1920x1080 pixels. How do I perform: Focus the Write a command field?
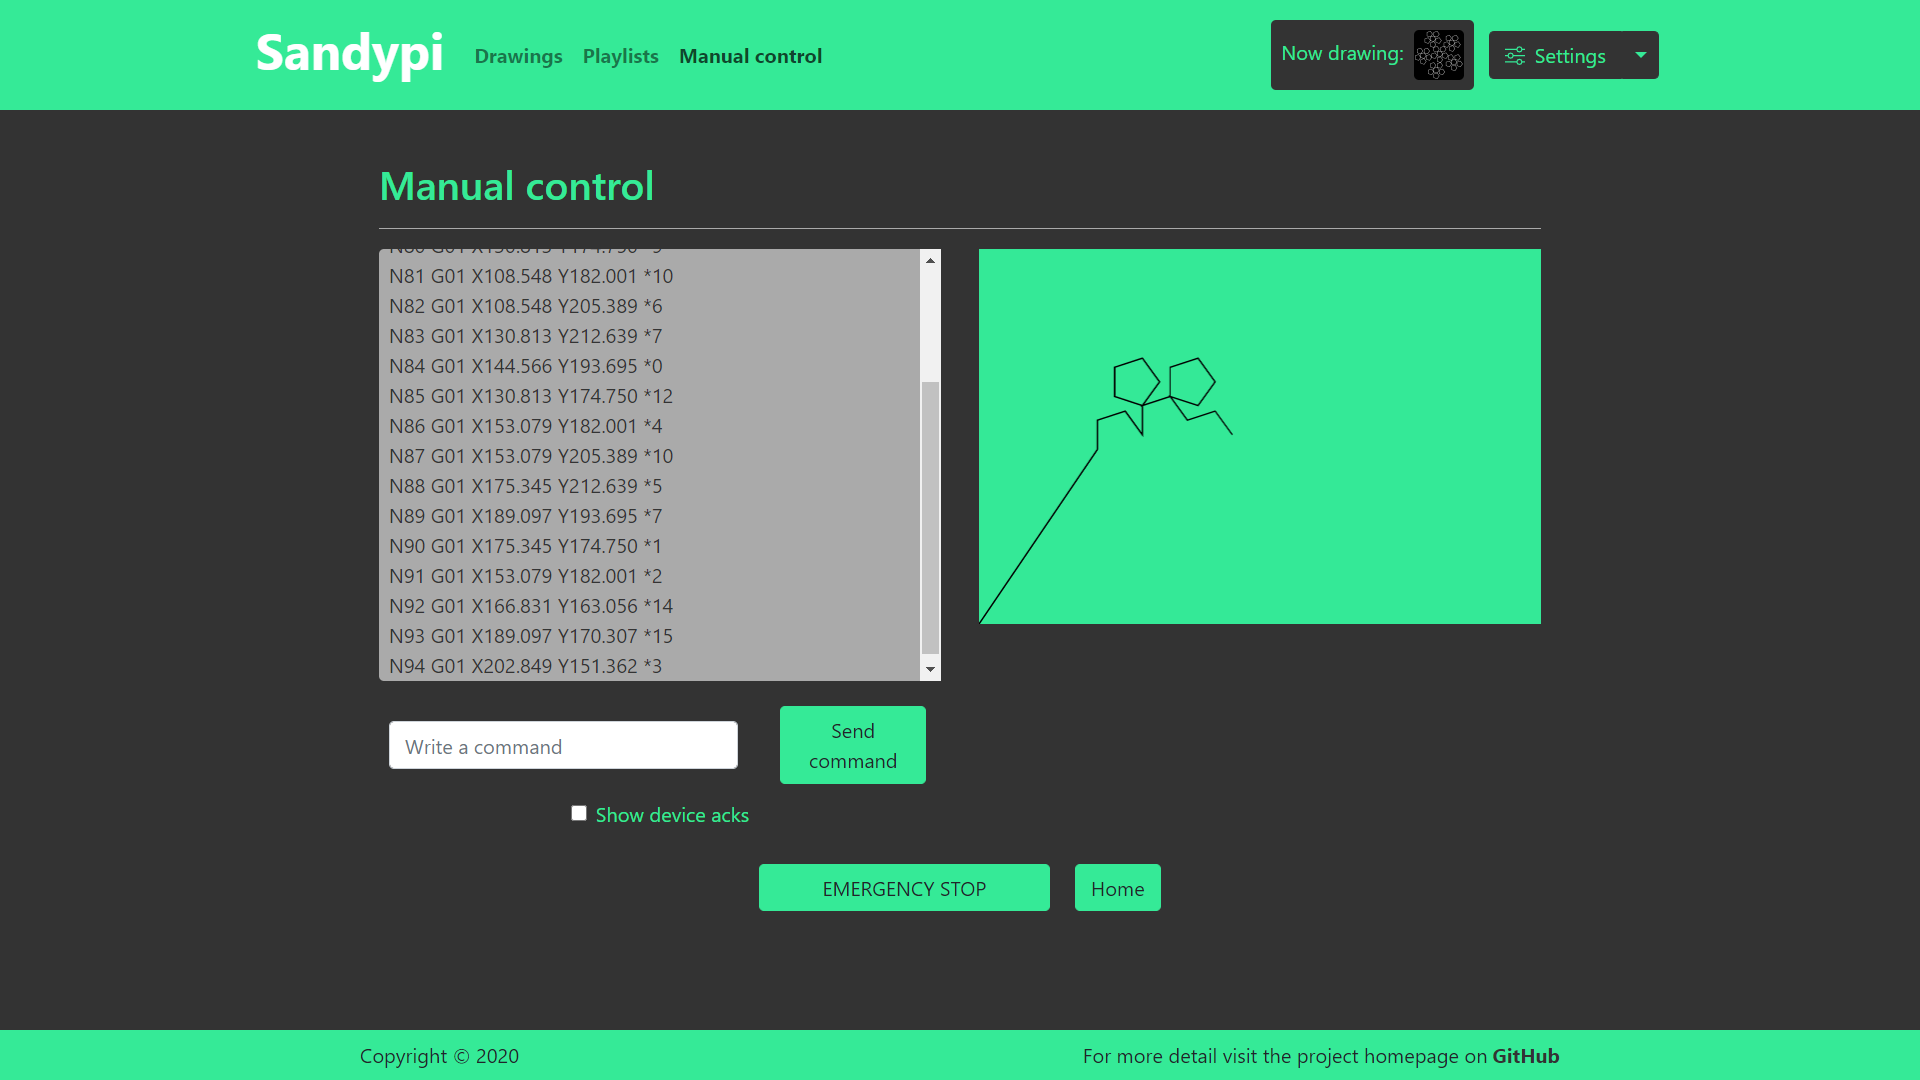[x=563, y=746]
